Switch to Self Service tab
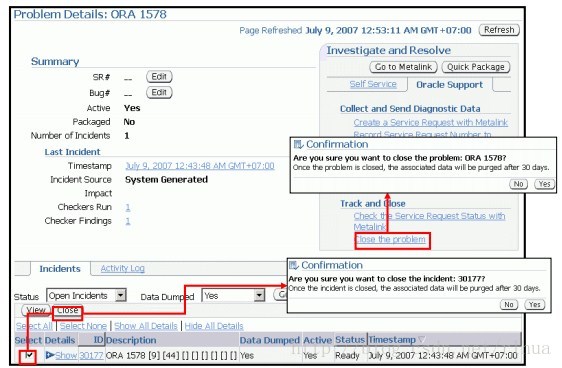The image size is (562, 368). click(373, 84)
